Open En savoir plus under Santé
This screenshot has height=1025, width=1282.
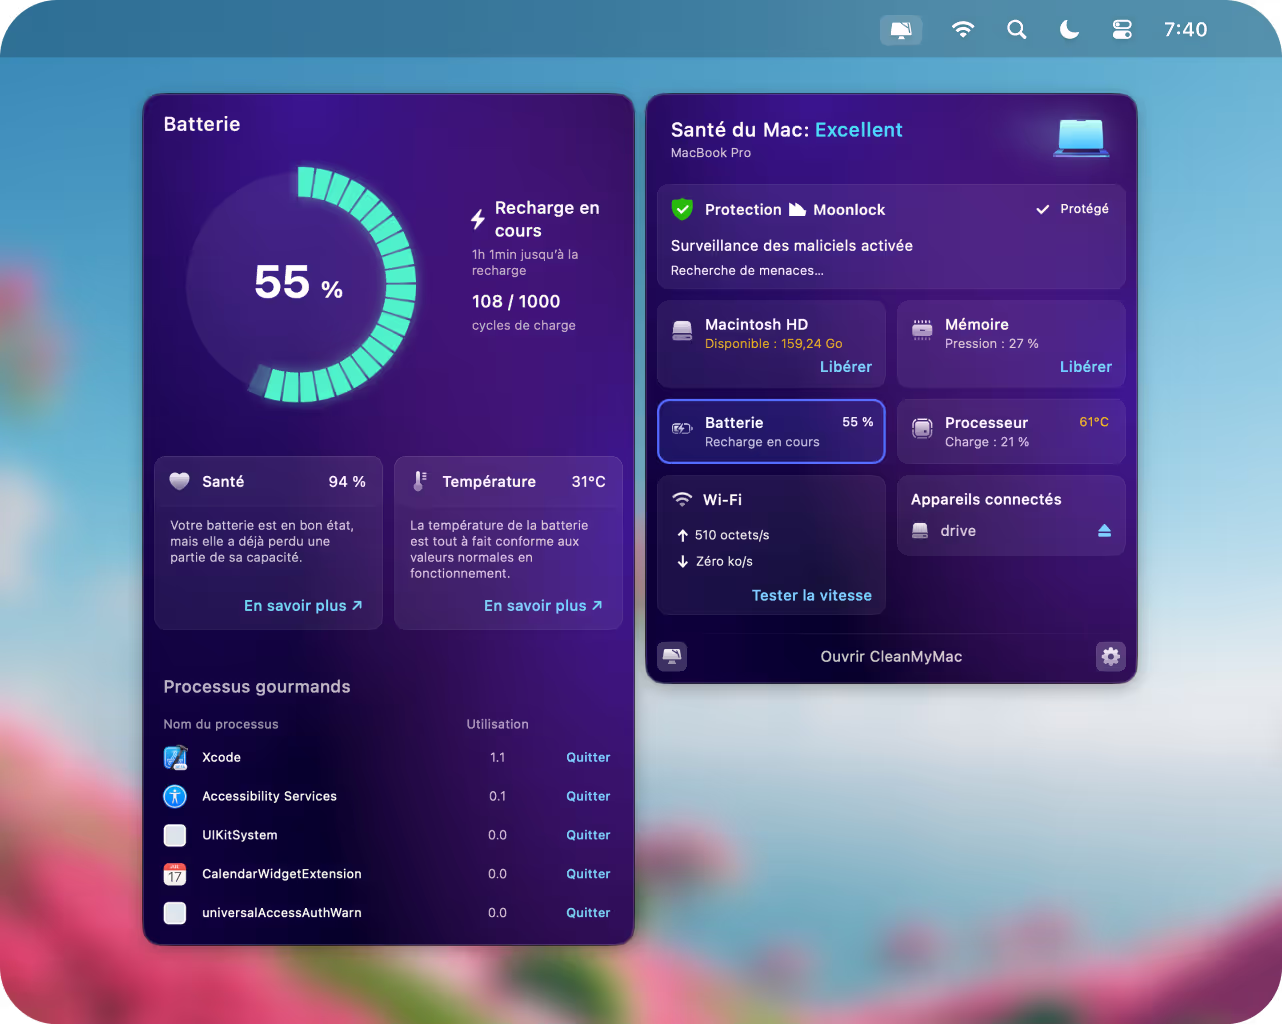[303, 606]
